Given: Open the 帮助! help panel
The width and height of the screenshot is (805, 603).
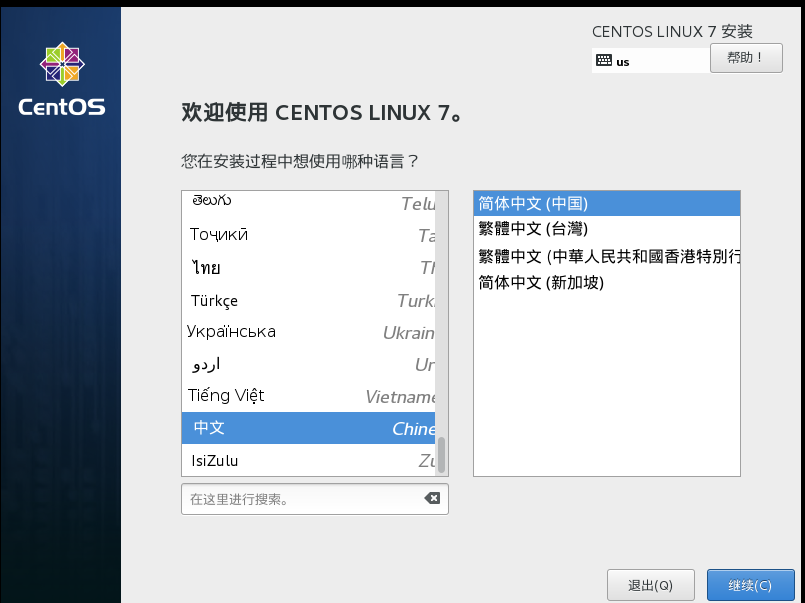Looking at the screenshot, I should coord(746,57).
